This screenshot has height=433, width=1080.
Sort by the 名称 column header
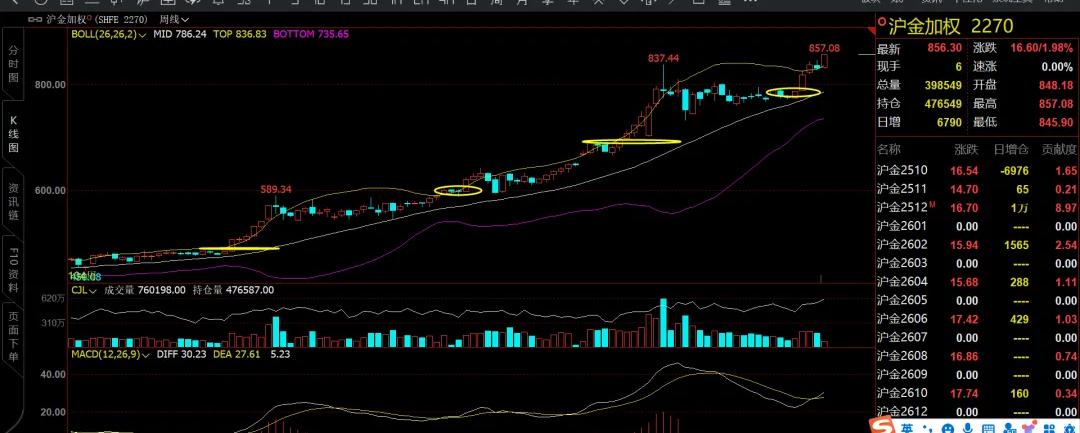[x=889, y=149]
